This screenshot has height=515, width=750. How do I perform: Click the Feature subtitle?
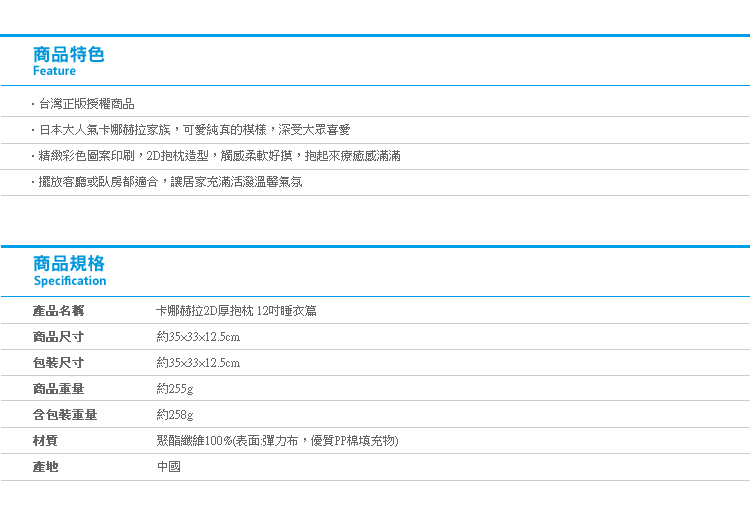(54, 71)
